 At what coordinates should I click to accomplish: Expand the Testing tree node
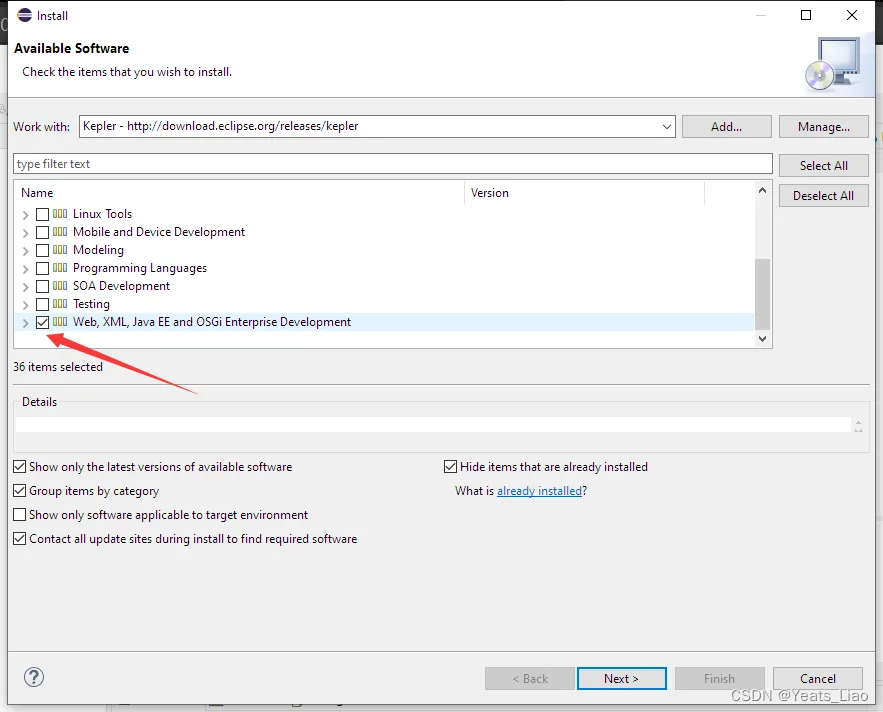[25, 305]
